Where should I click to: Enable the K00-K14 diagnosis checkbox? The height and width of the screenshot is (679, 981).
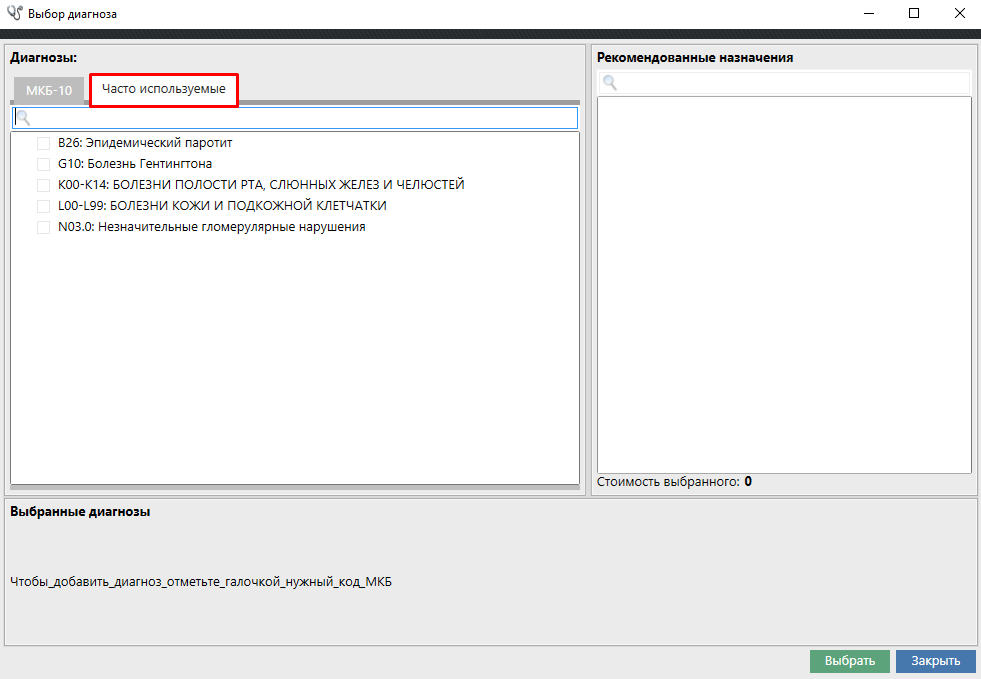[43, 185]
